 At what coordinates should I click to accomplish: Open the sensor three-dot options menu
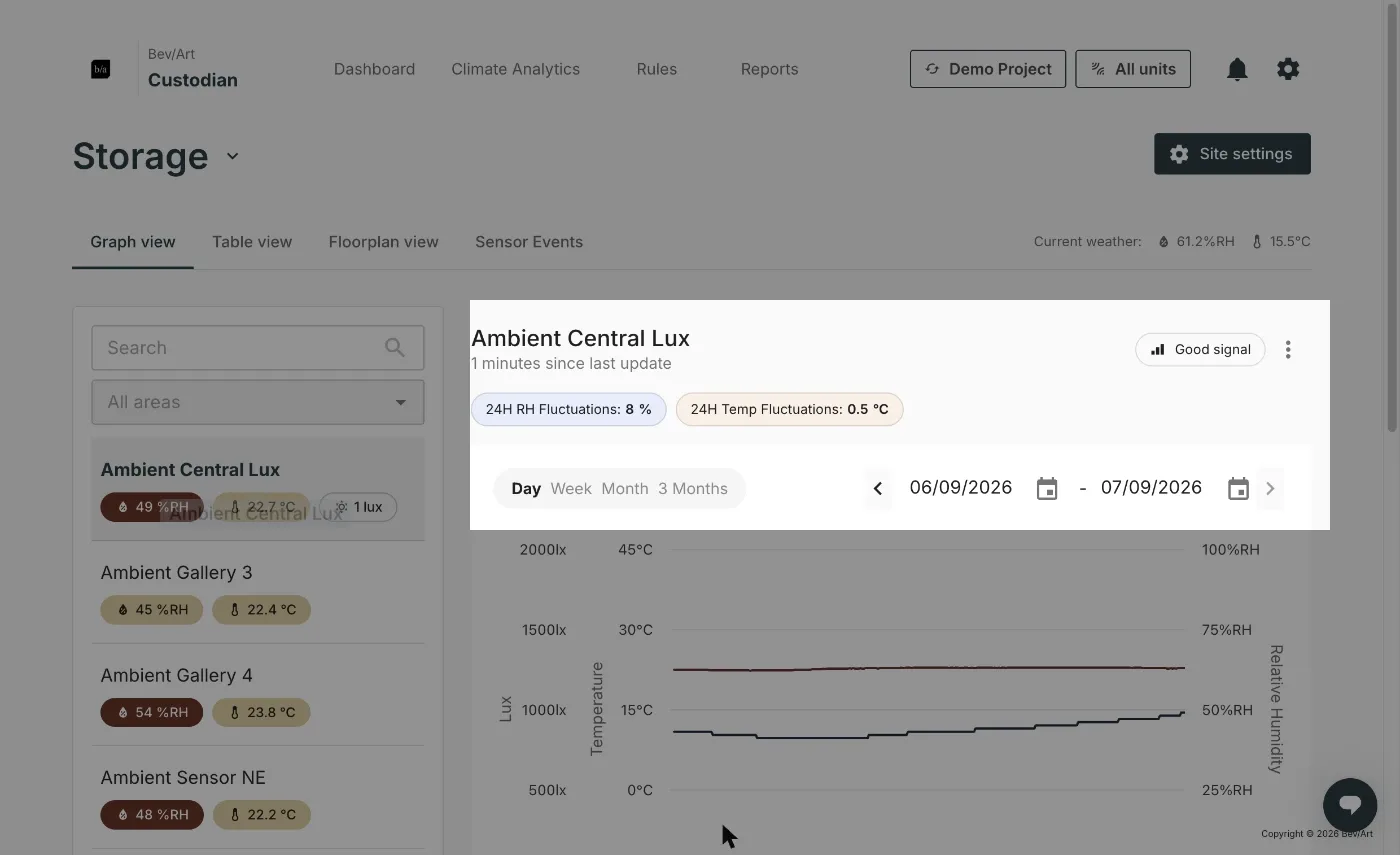pos(1288,349)
